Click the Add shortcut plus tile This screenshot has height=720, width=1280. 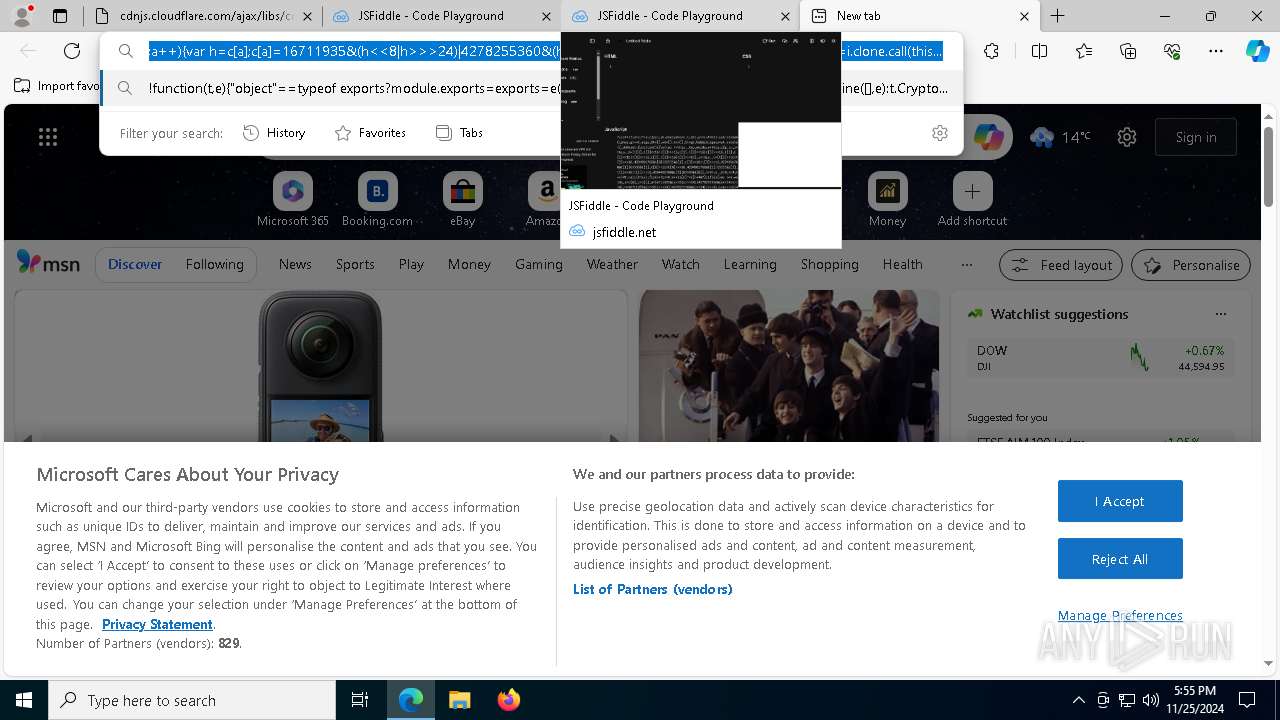point(972,200)
